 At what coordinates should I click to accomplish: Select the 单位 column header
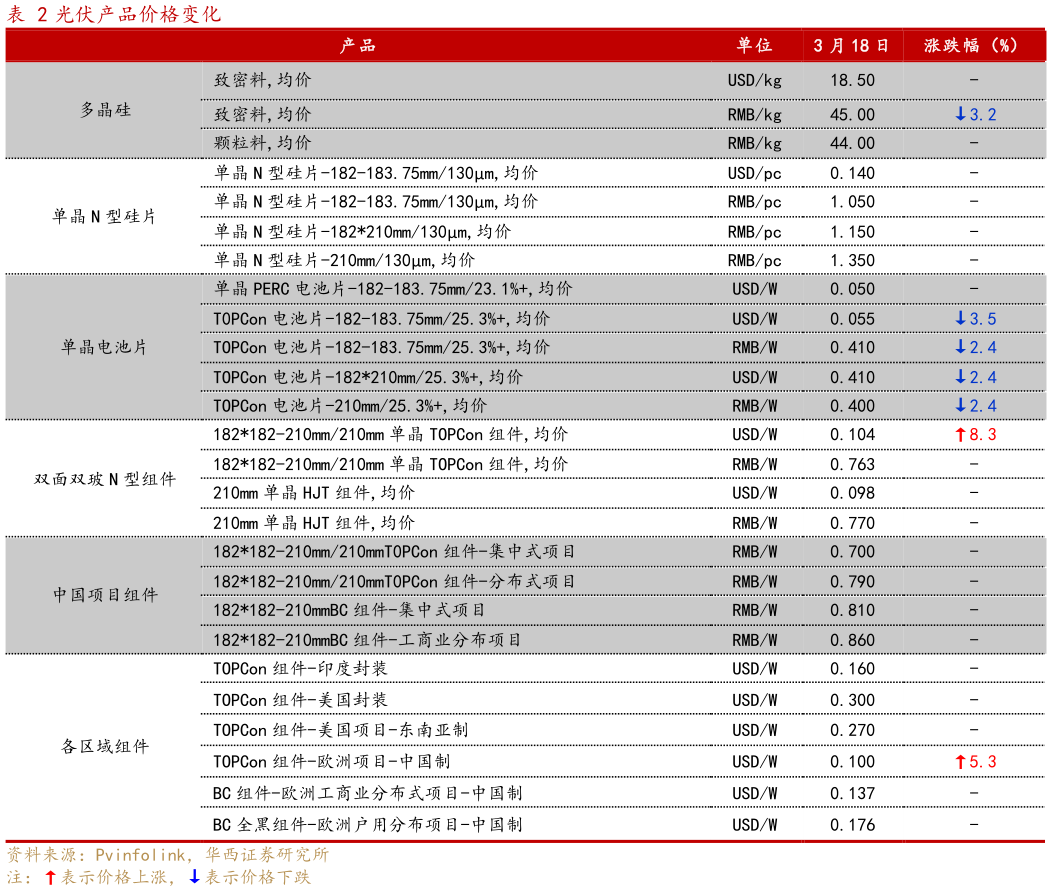[x=753, y=44]
